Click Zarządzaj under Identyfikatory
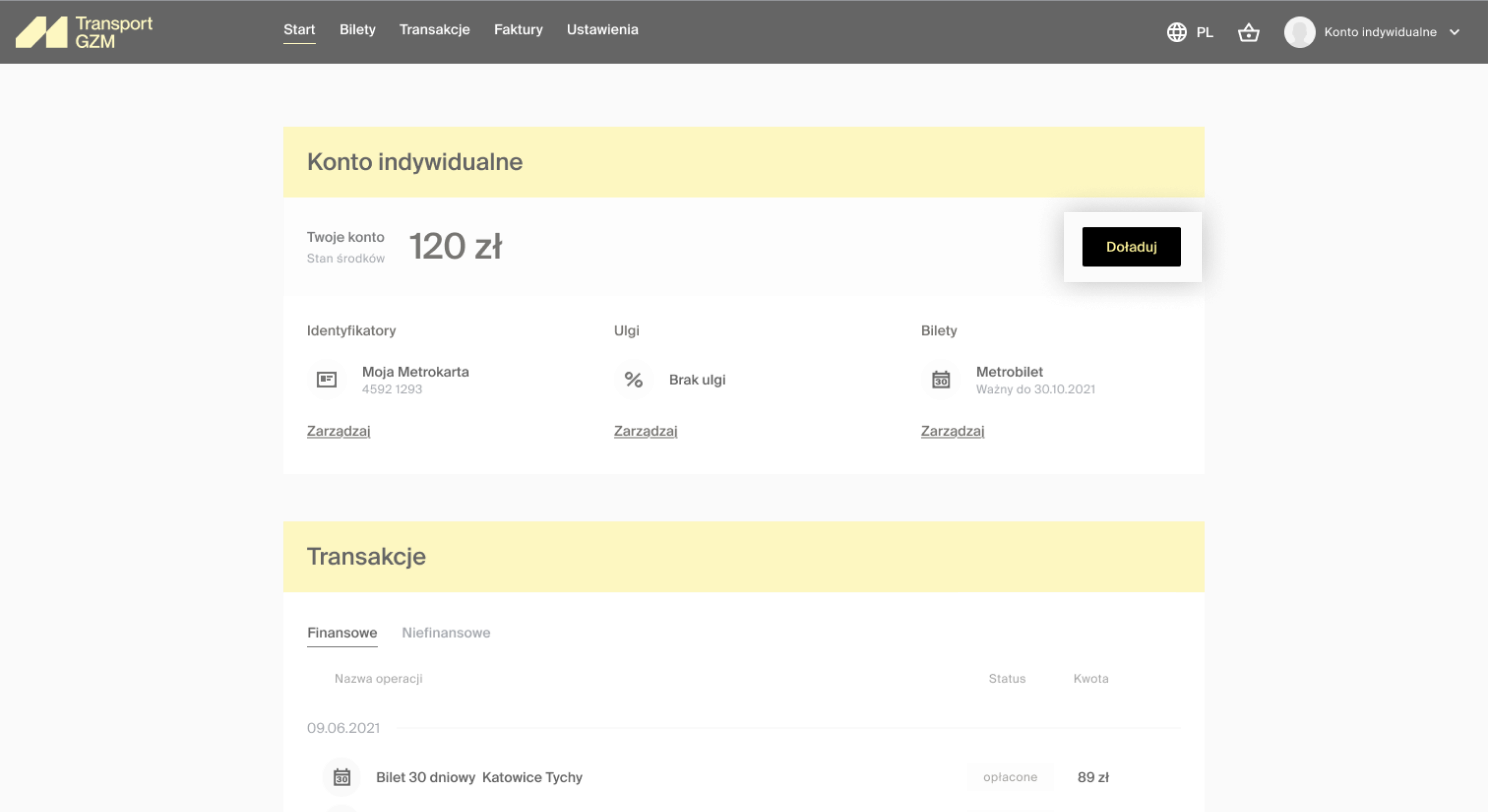1488x812 pixels. click(338, 432)
